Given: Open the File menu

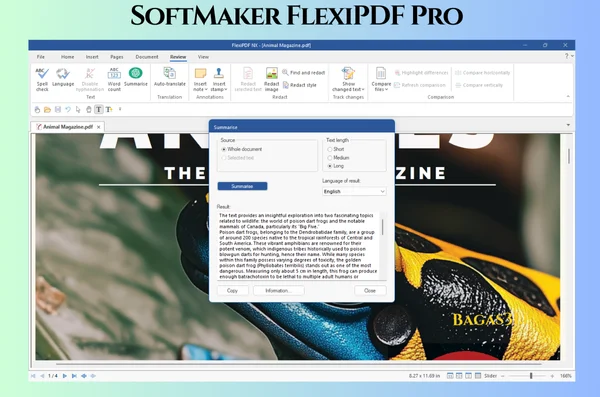Looking at the screenshot, I should (x=41, y=57).
